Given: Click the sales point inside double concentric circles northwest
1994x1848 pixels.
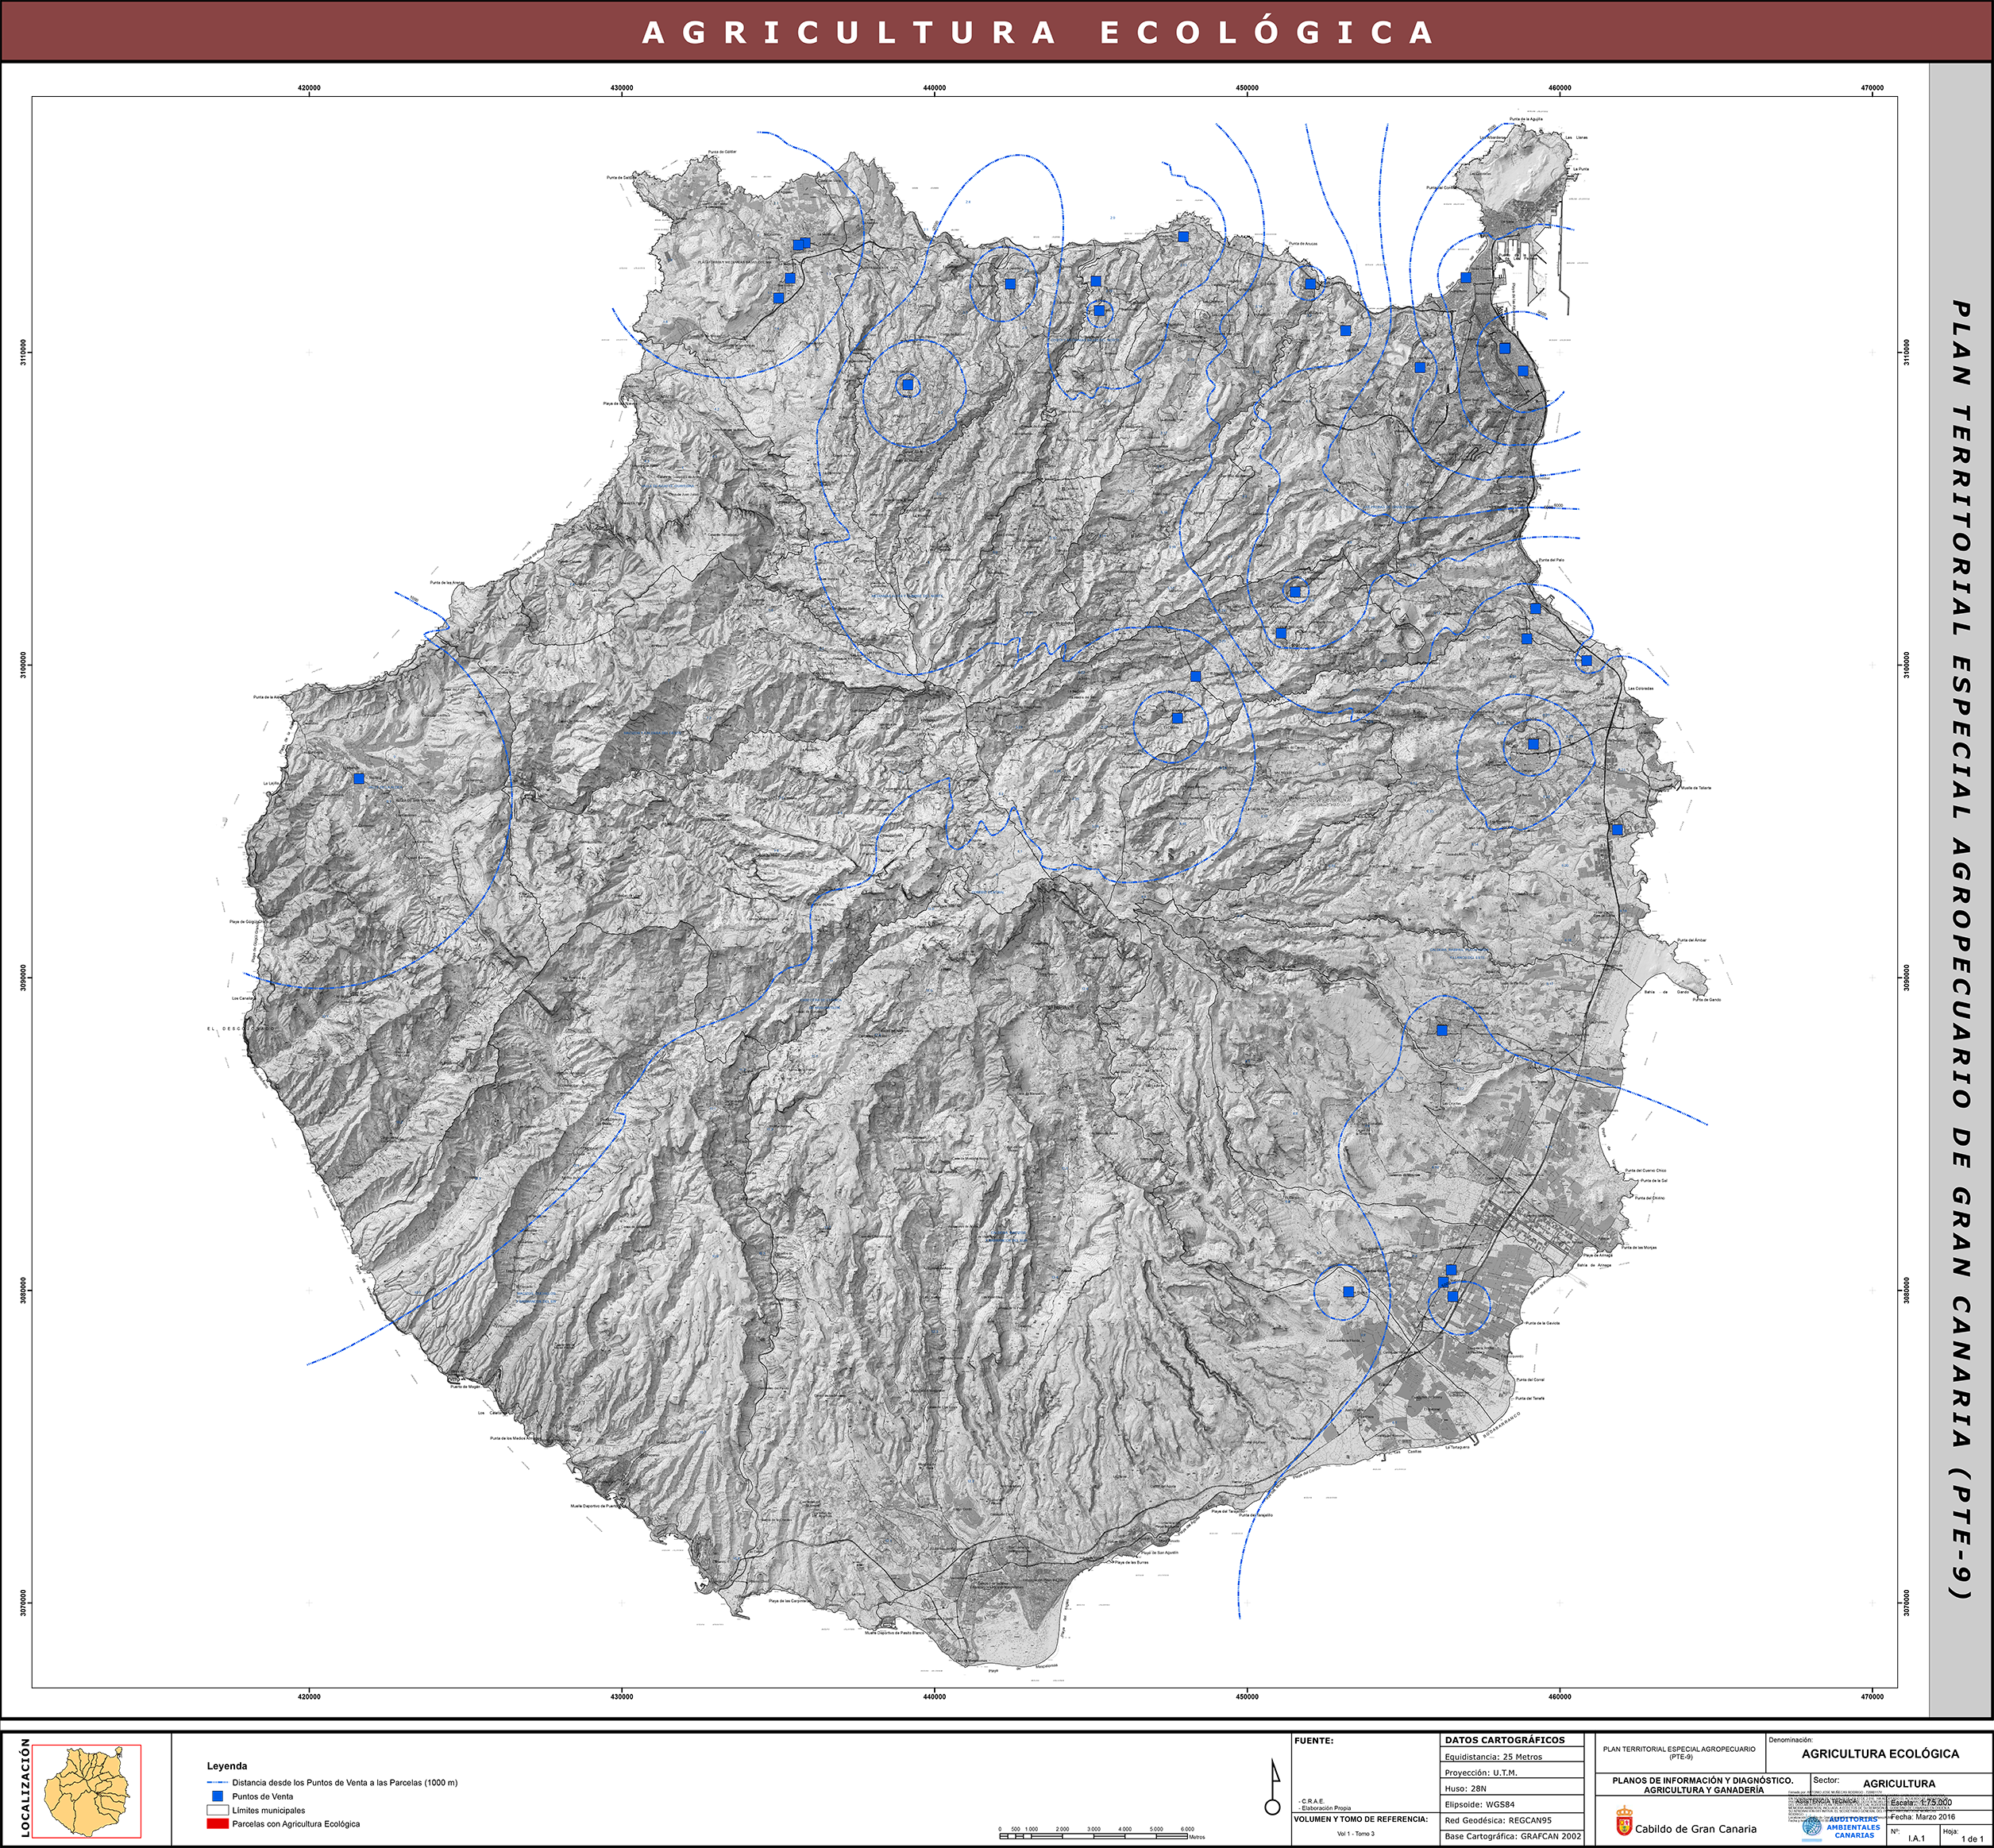Looking at the screenshot, I should (908, 384).
